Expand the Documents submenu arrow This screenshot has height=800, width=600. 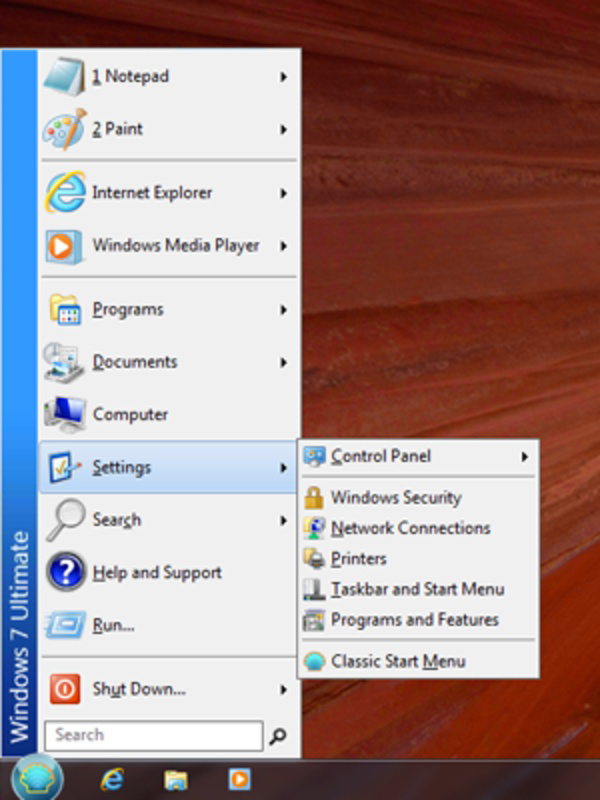tap(283, 362)
